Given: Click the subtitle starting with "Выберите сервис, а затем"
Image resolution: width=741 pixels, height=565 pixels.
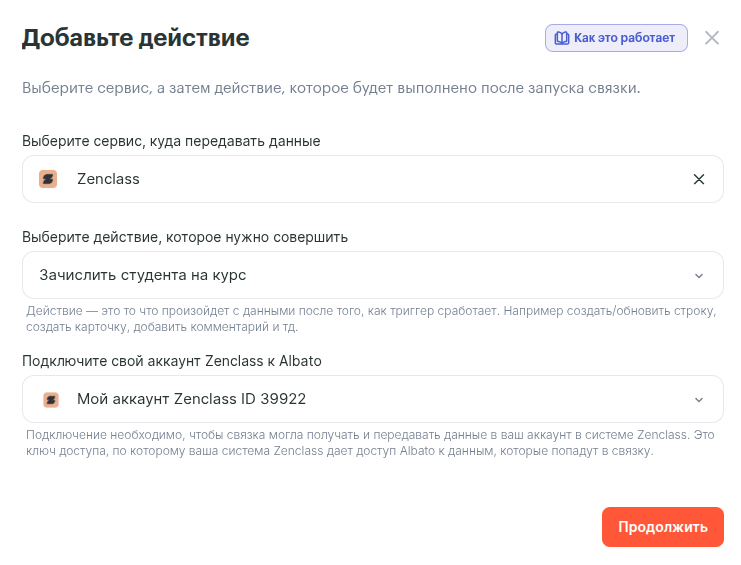Looking at the screenshot, I should 331,88.
